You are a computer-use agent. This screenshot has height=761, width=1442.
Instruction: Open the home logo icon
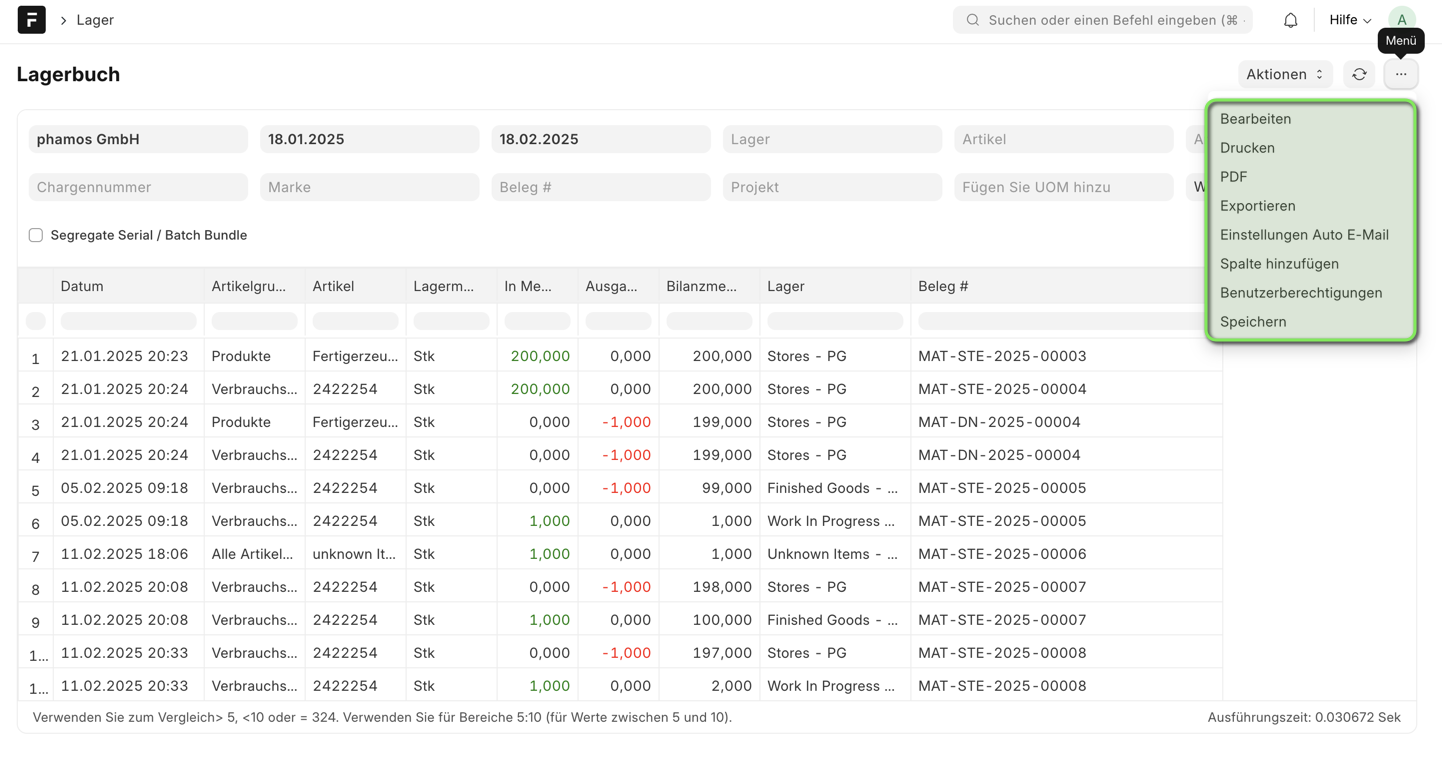click(32, 20)
